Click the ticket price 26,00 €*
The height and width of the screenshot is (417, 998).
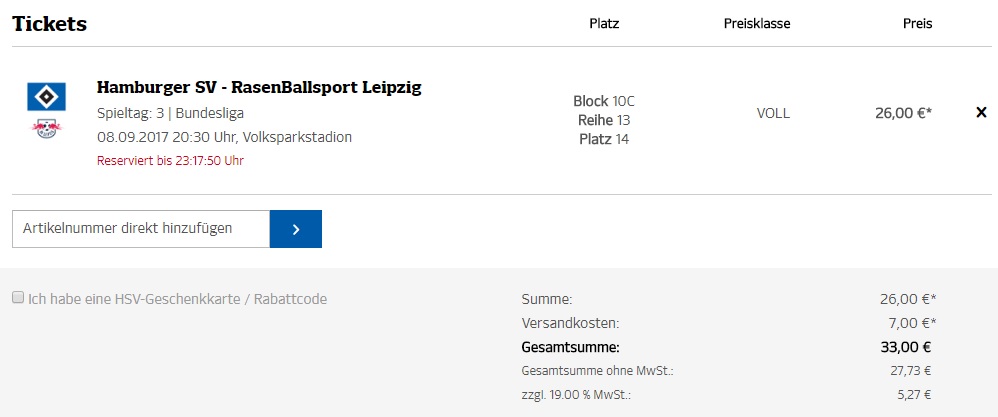(x=903, y=113)
